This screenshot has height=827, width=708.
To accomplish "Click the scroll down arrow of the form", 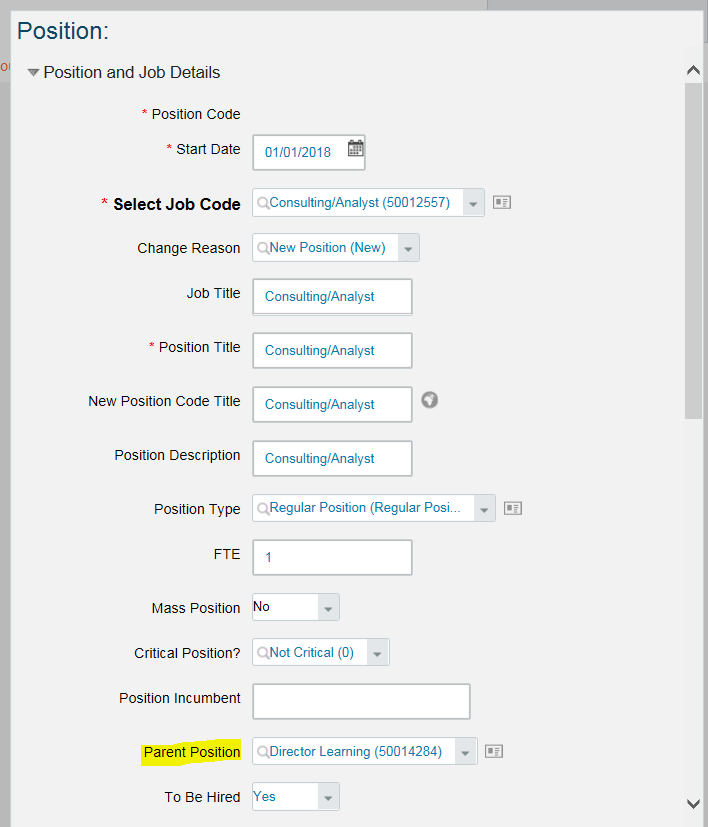I will click(693, 804).
